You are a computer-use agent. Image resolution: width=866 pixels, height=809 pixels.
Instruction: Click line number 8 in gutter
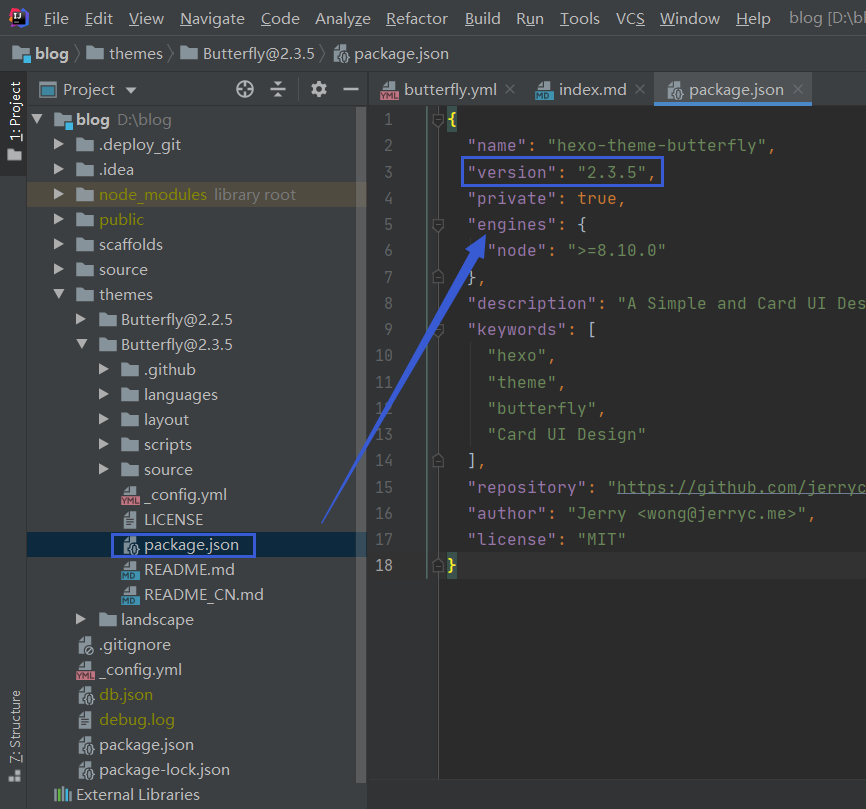388,303
